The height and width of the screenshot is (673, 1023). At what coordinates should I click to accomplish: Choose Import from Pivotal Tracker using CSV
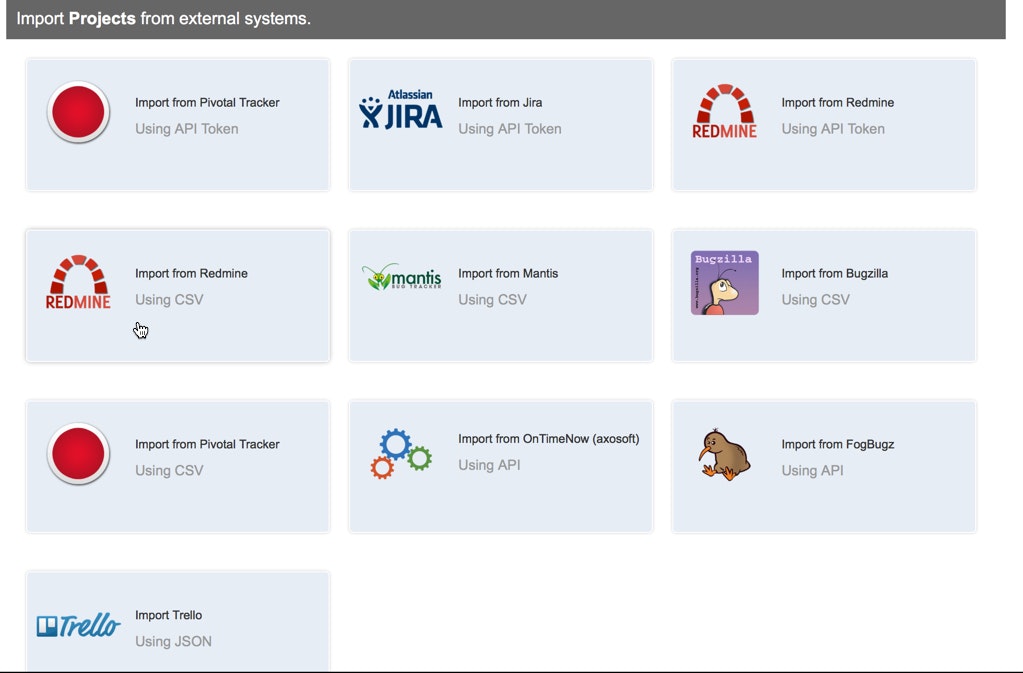[207, 444]
